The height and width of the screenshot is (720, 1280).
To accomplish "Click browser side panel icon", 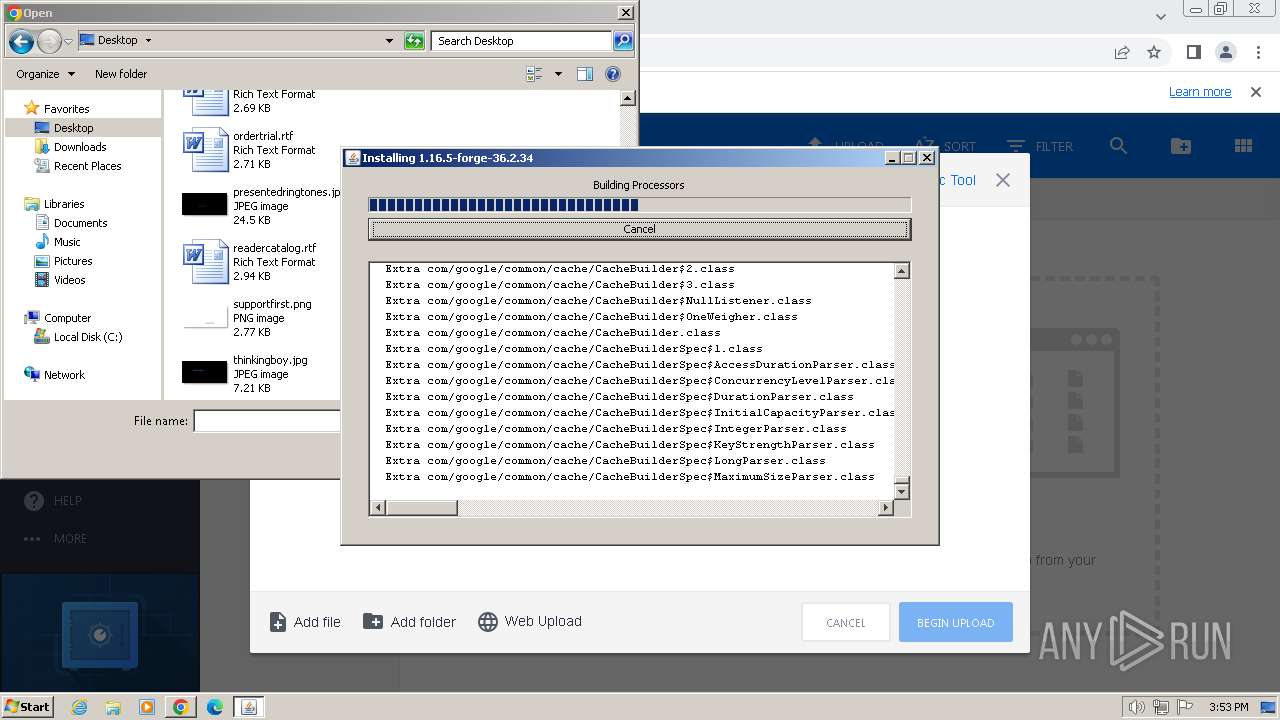I will pyautogui.click(x=1193, y=52).
